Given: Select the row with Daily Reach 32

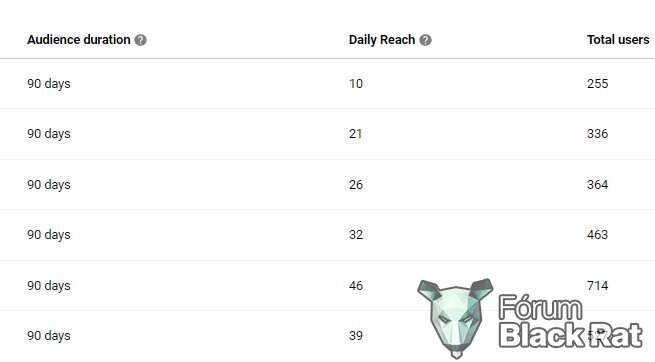Looking at the screenshot, I should pos(328,235).
